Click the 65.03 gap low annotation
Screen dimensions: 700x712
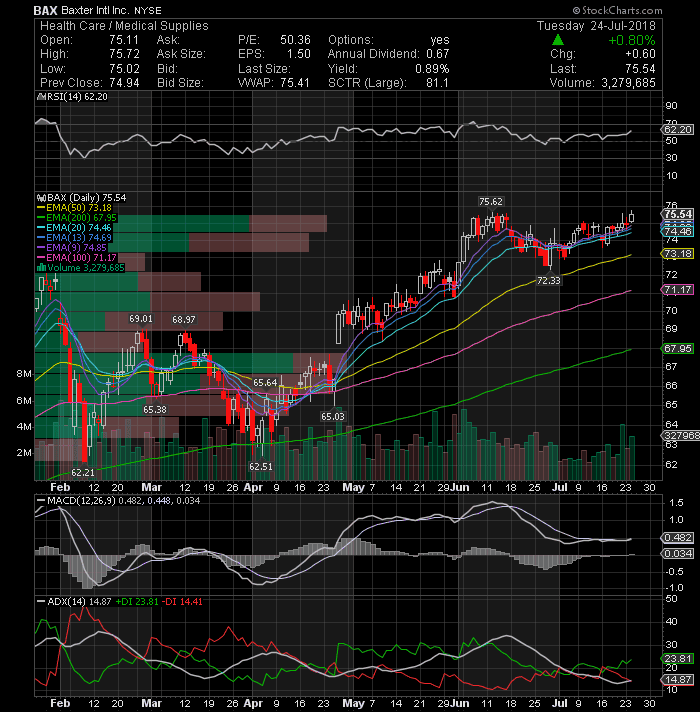pyautogui.click(x=332, y=416)
